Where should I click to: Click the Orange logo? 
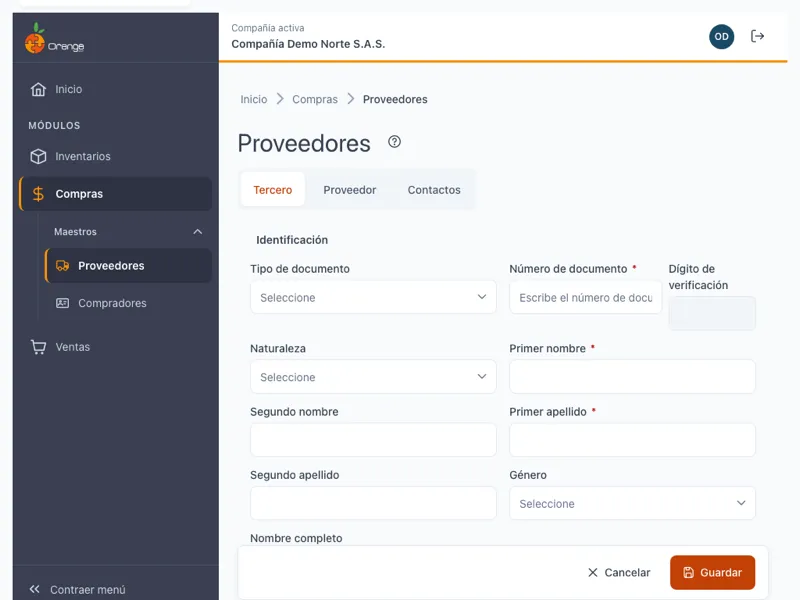pos(55,39)
